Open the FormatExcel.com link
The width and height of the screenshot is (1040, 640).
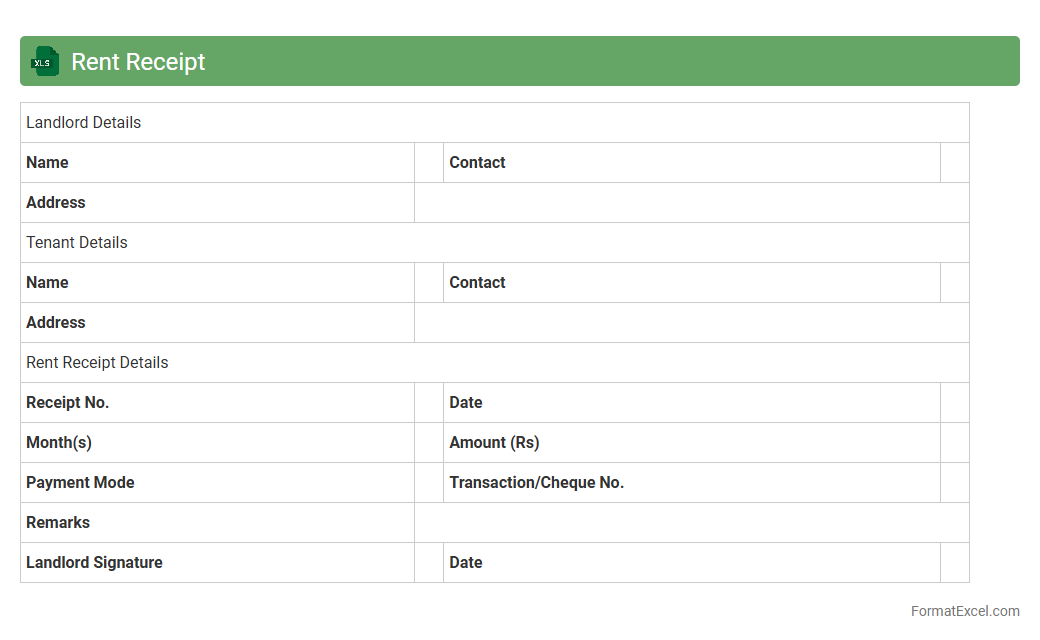pos(965,611)
